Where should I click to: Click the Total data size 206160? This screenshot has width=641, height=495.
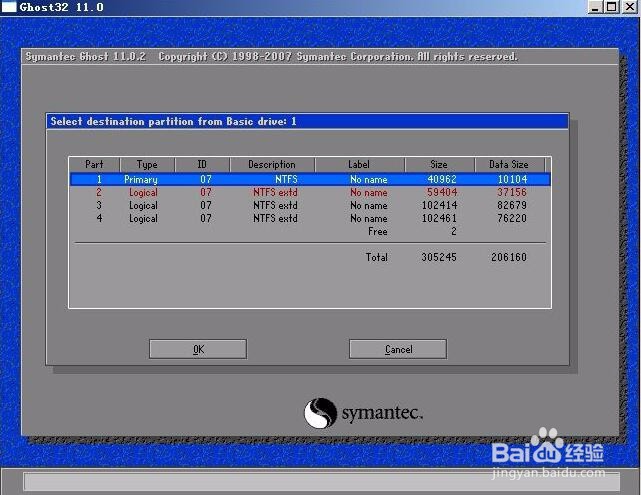click(509, 257)
